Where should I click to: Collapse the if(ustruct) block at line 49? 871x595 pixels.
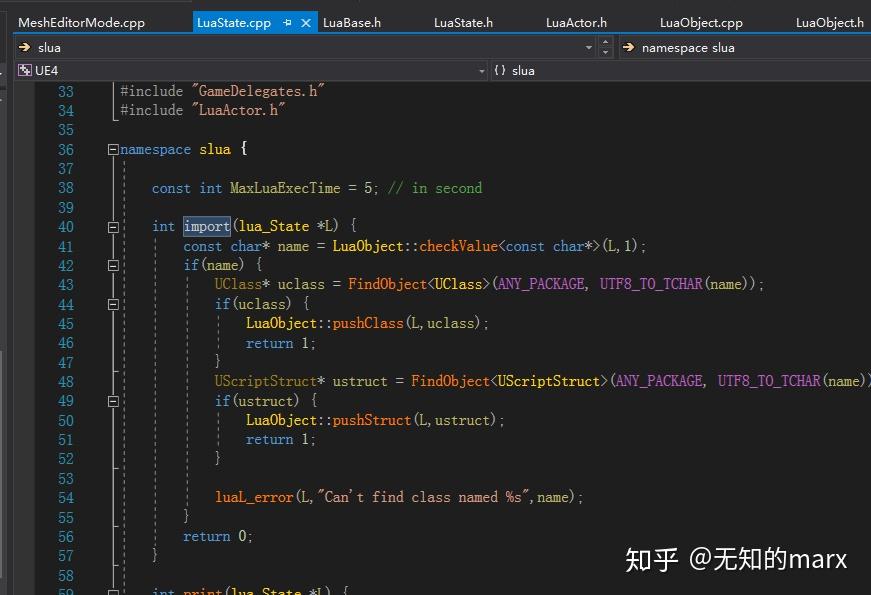[x=113, y=401]
